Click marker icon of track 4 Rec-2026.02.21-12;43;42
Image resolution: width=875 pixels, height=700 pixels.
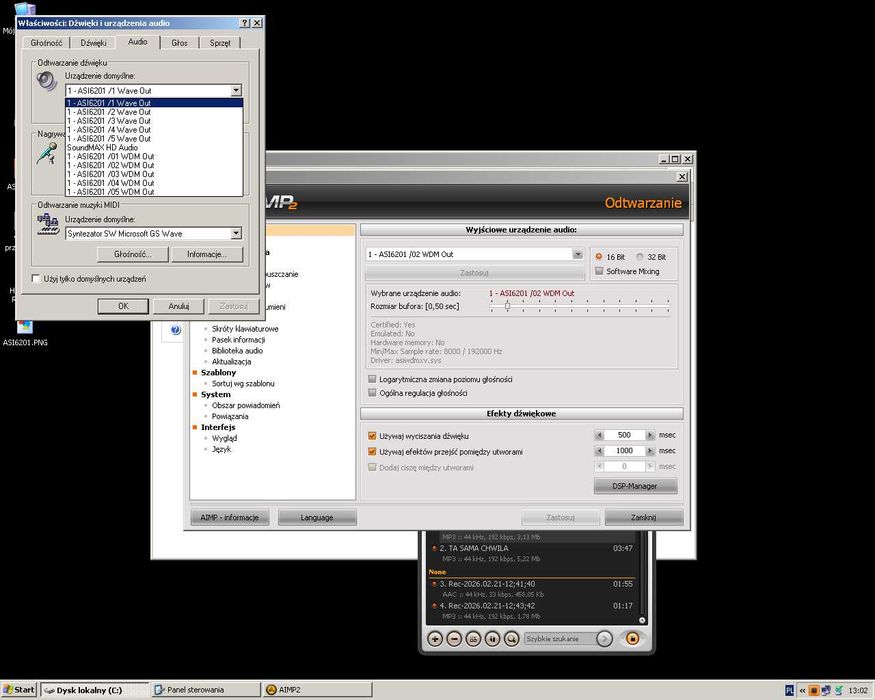point(434,606)
